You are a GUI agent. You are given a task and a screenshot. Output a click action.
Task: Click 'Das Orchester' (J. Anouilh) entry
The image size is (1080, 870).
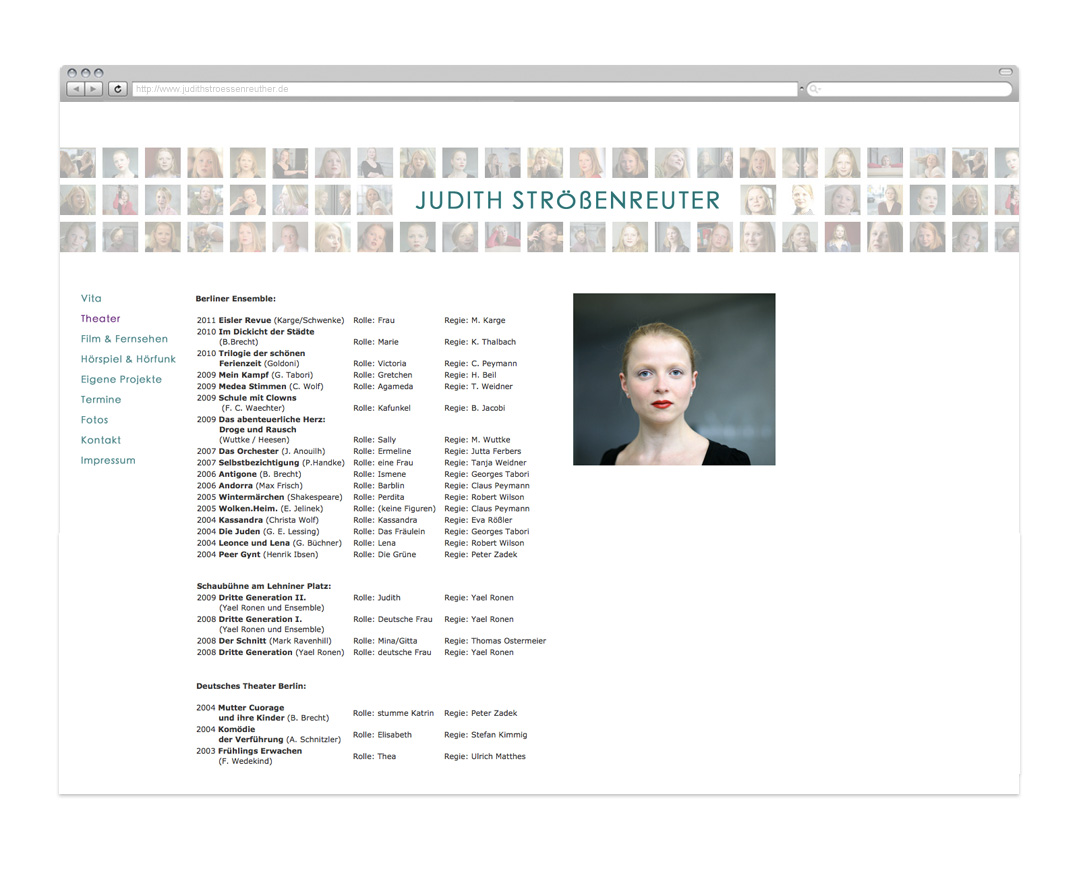pos(260,451)
